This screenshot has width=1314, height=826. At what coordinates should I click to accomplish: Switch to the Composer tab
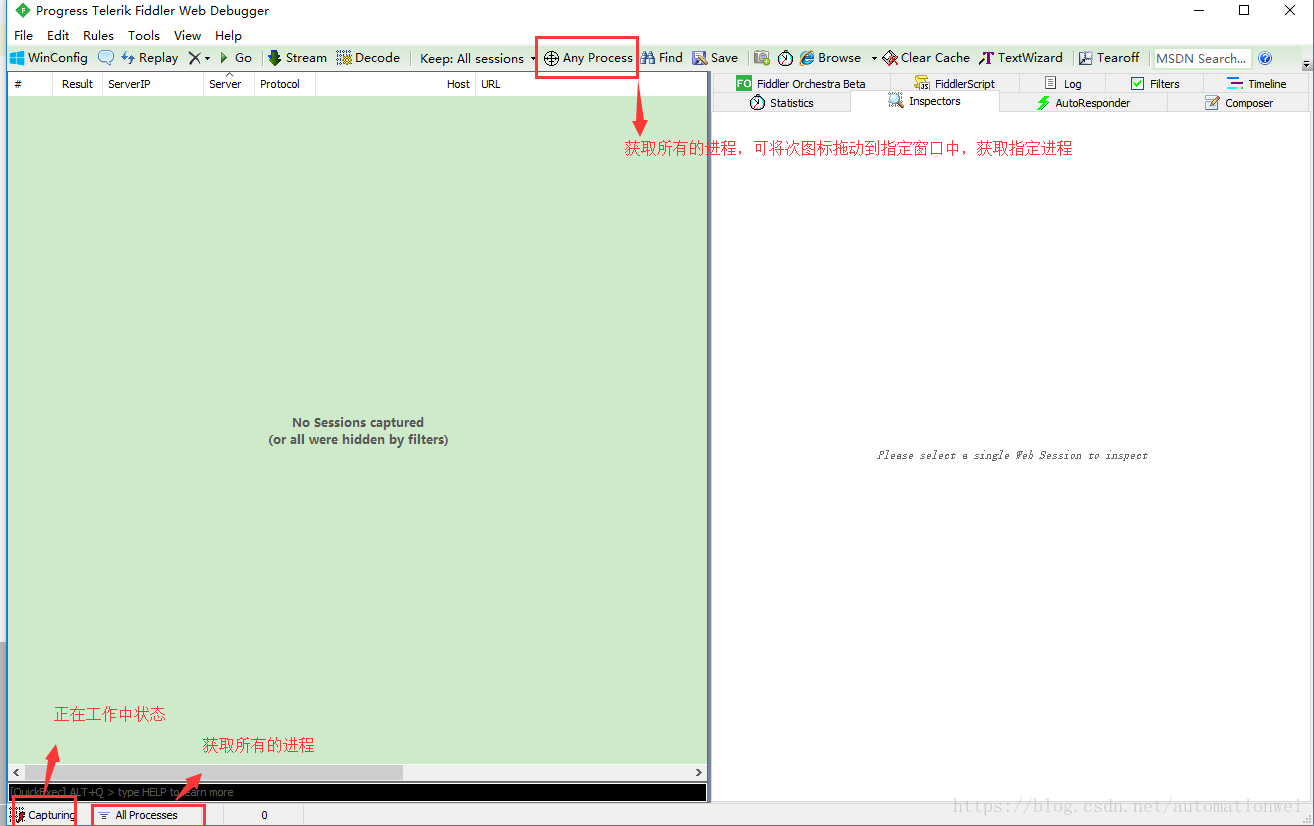pos(1238,103)
